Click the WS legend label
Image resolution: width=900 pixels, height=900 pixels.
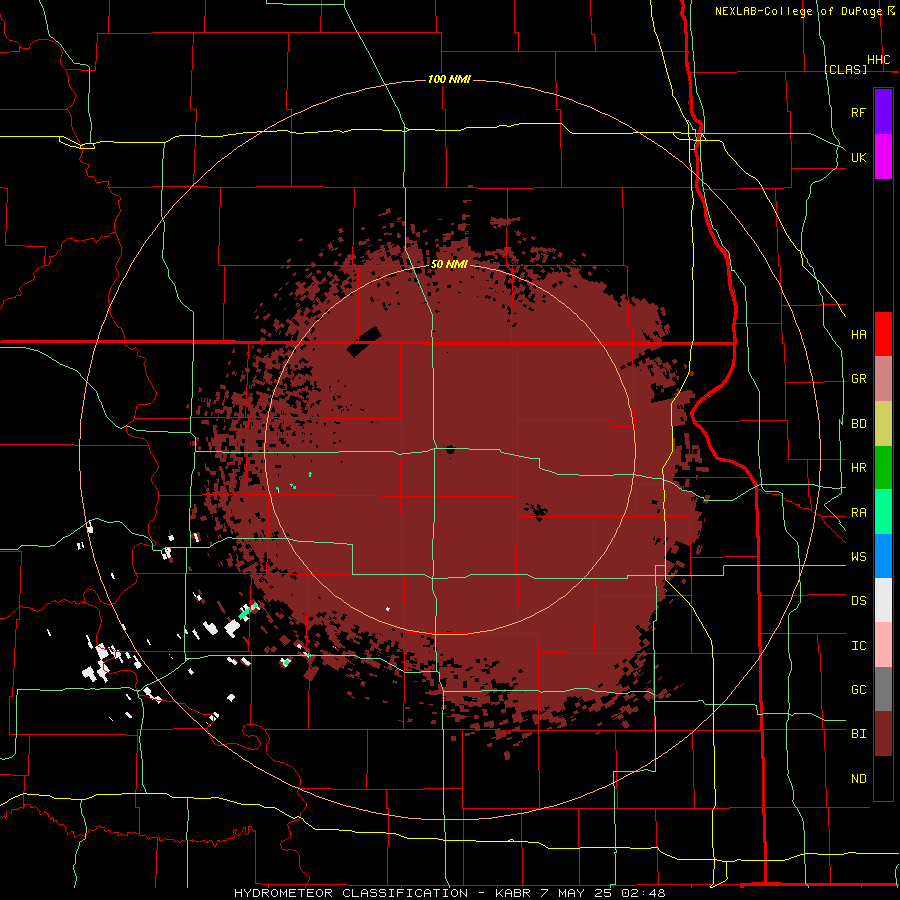point(859,557)
